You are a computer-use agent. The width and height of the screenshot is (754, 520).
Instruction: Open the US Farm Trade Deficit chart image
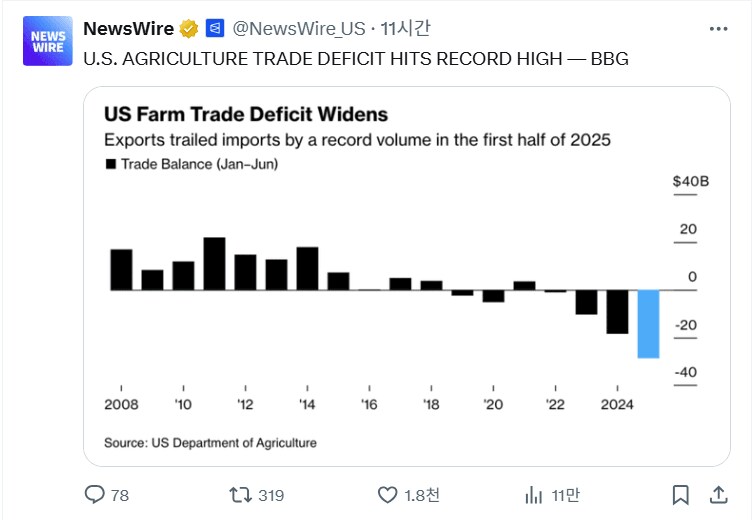[x=407, y=277]
